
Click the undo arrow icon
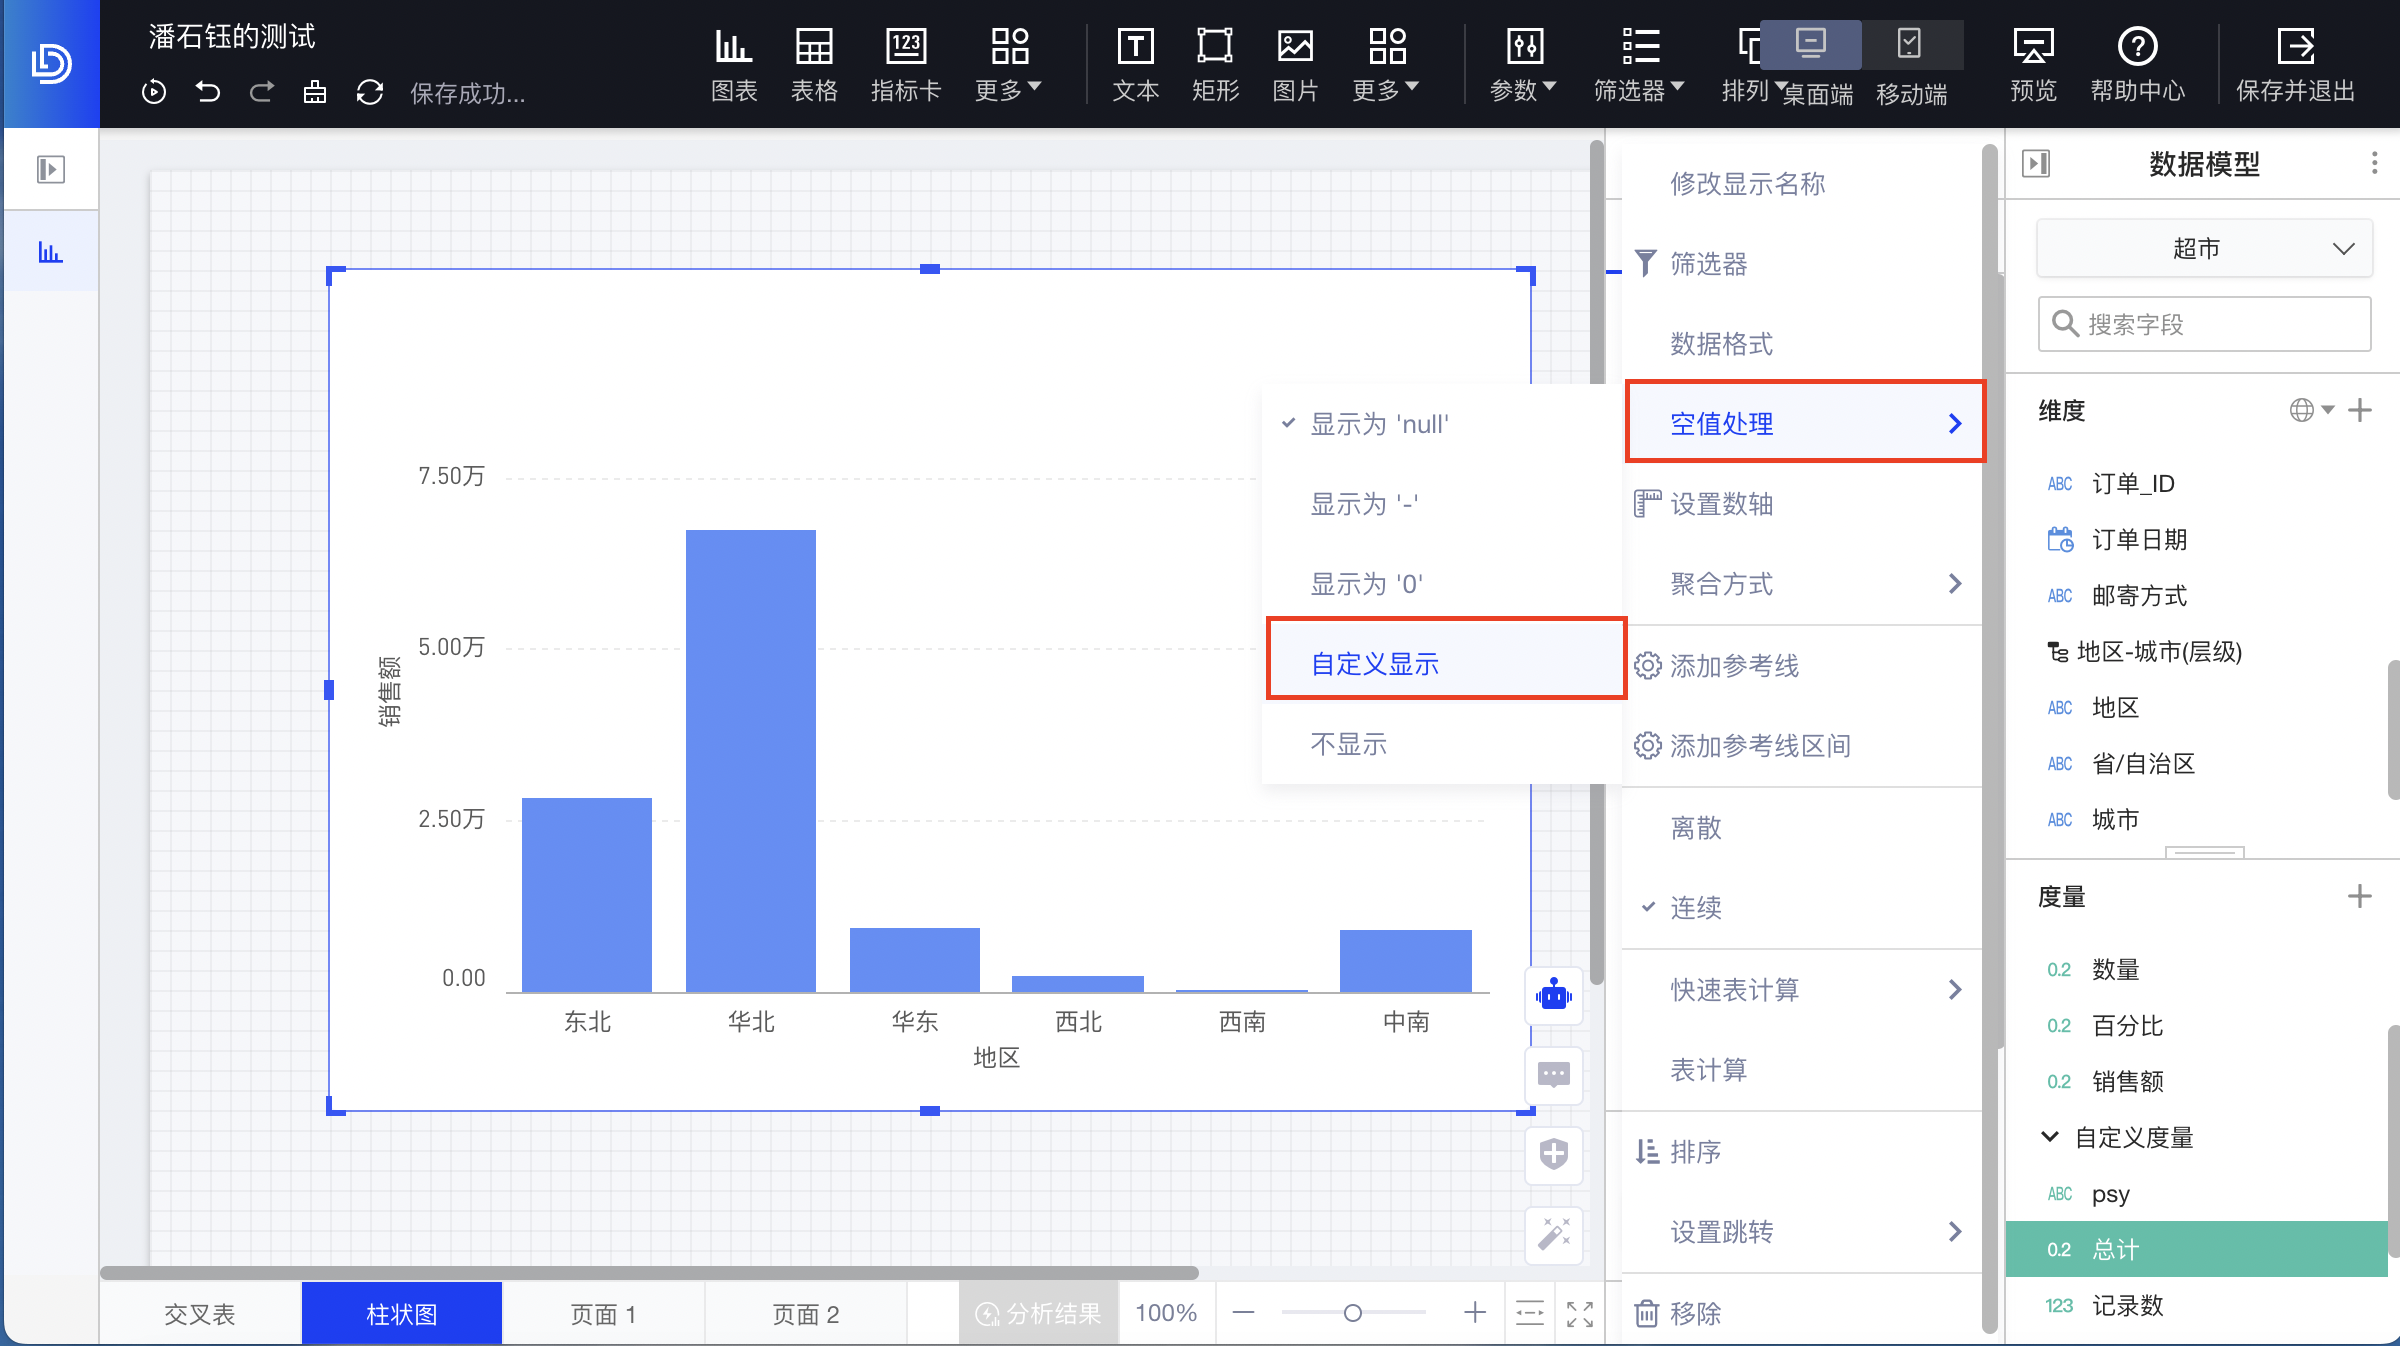[208, 92]
